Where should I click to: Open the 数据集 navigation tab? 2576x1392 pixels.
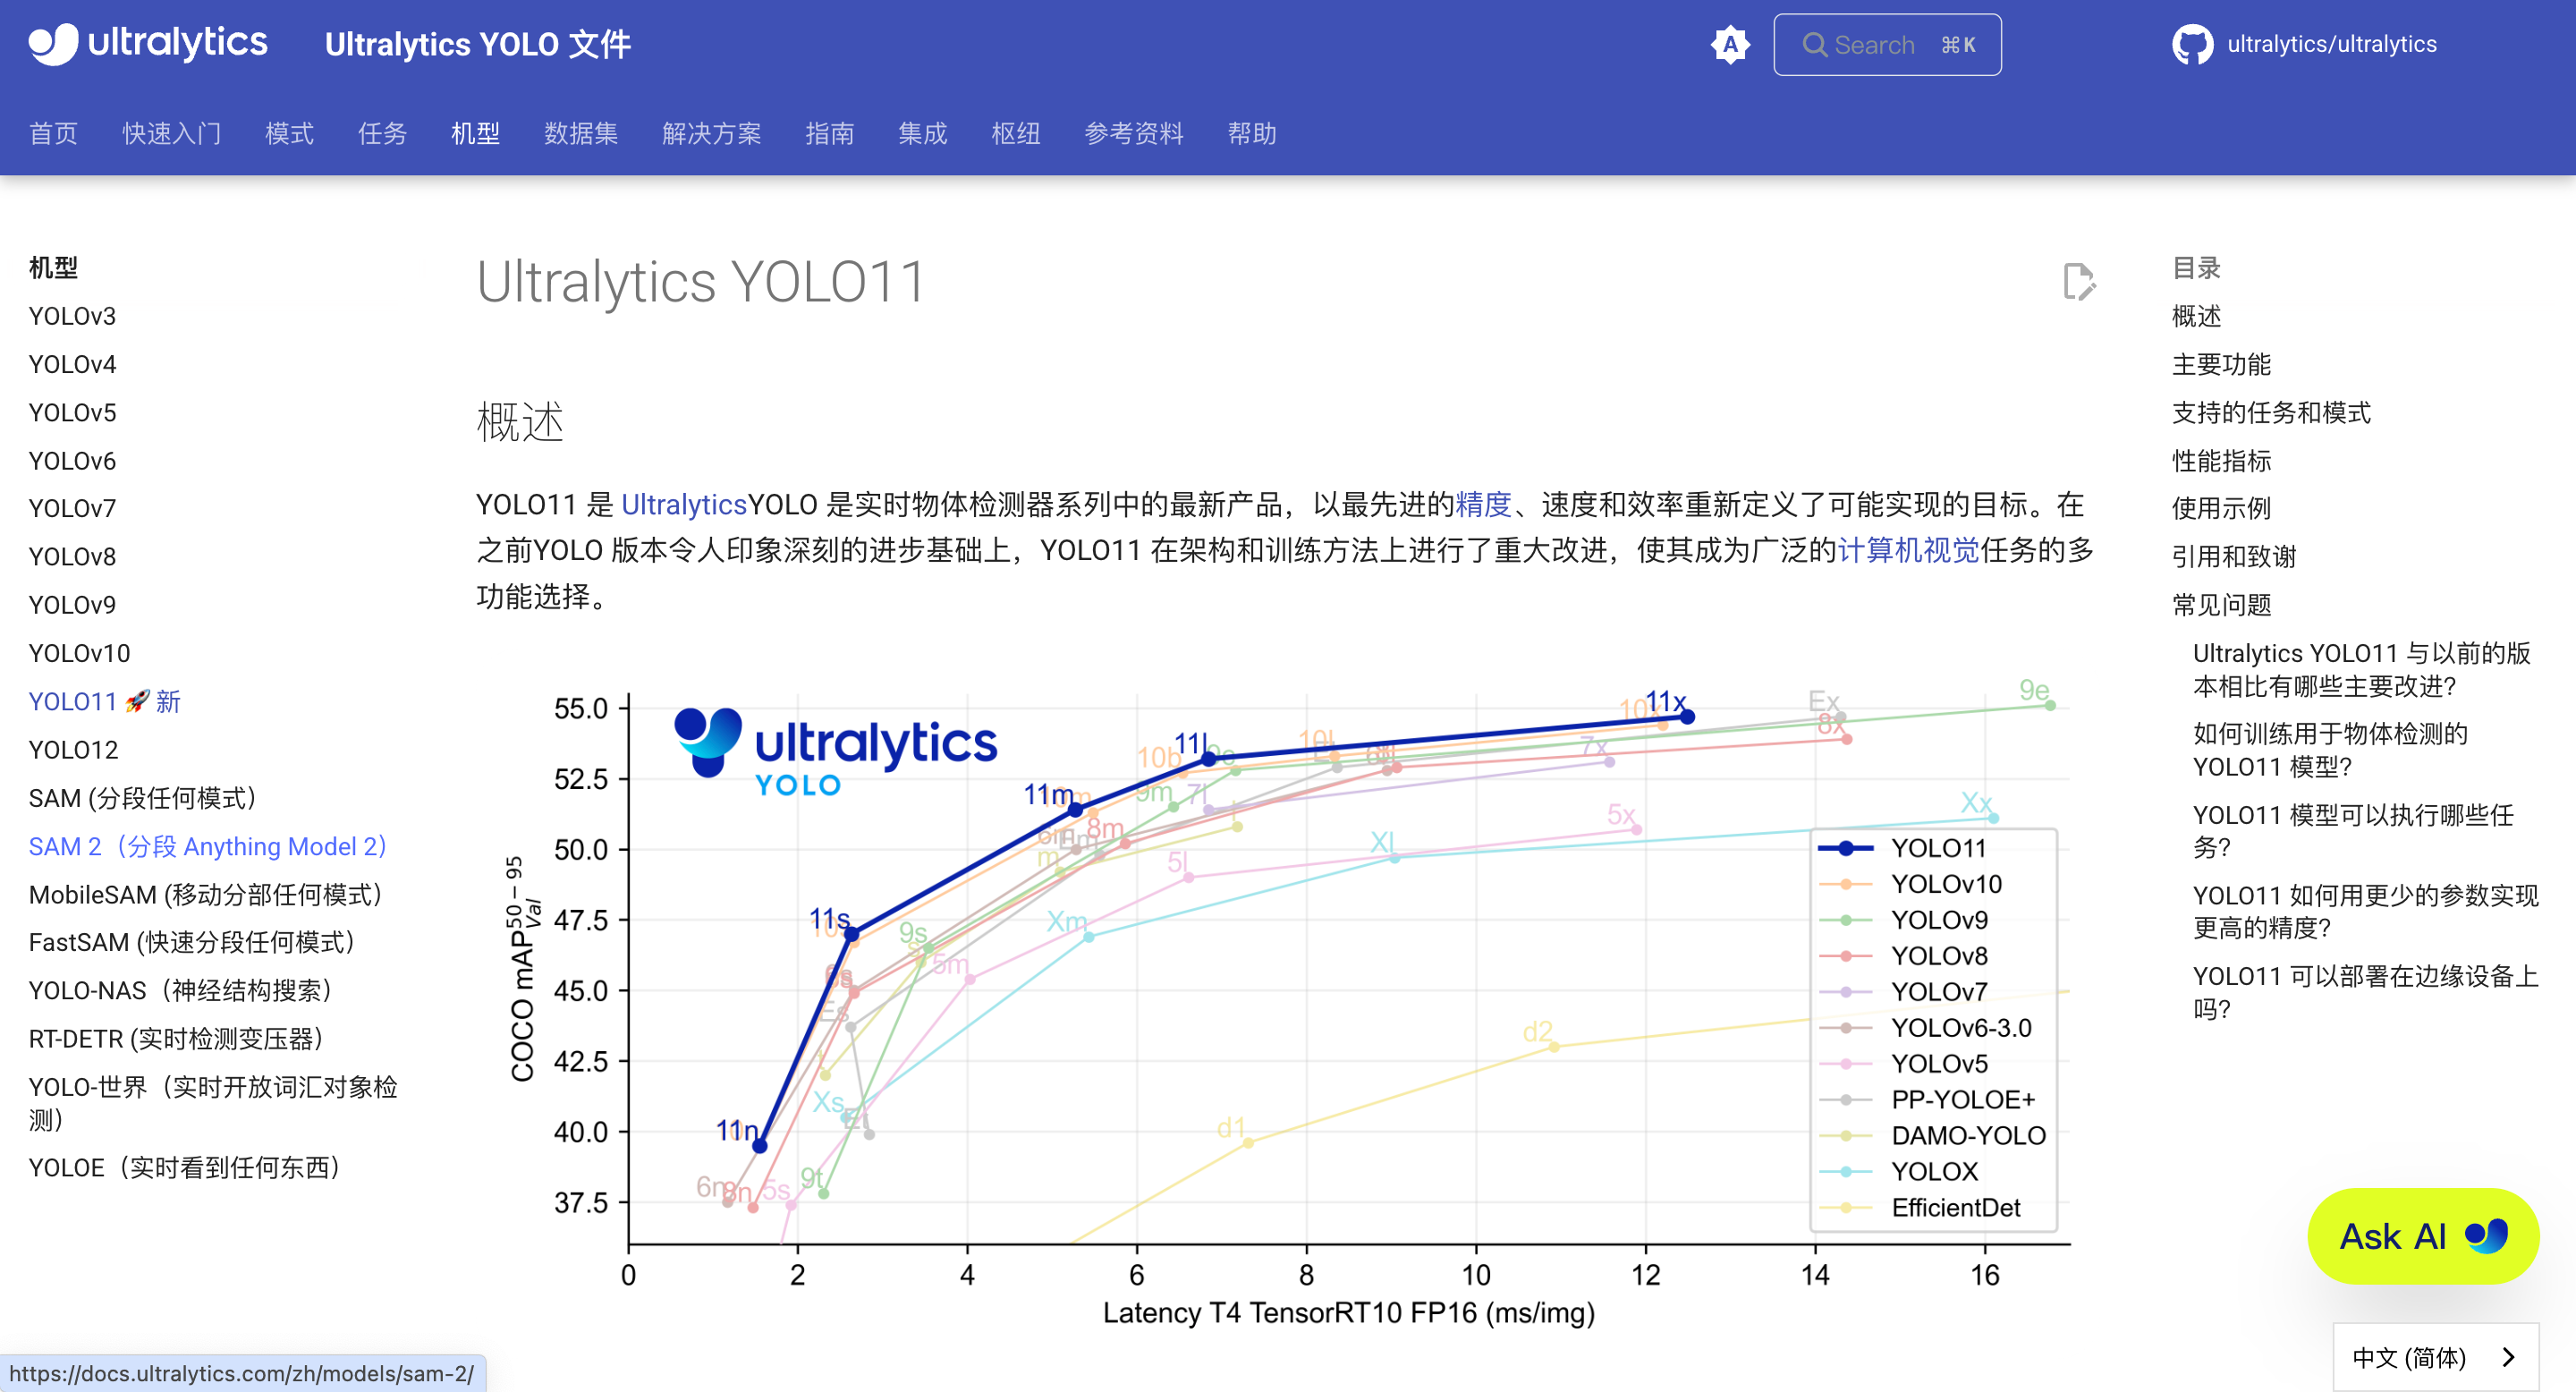tap(580, 133)
